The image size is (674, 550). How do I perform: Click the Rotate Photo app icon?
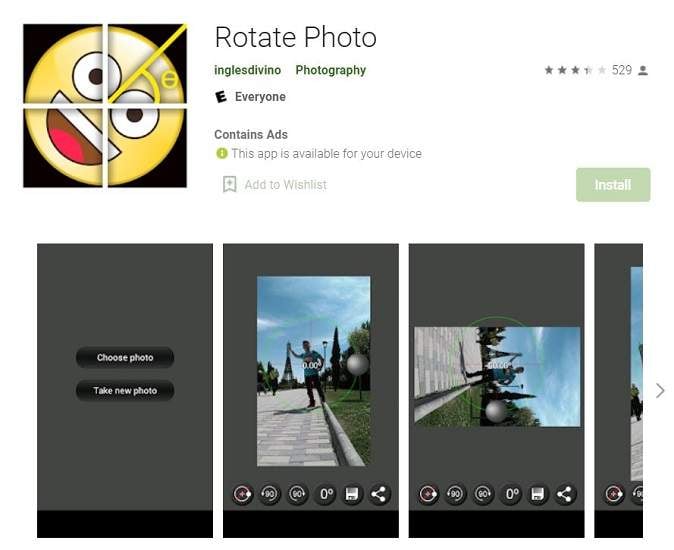[x=105, y=105]
